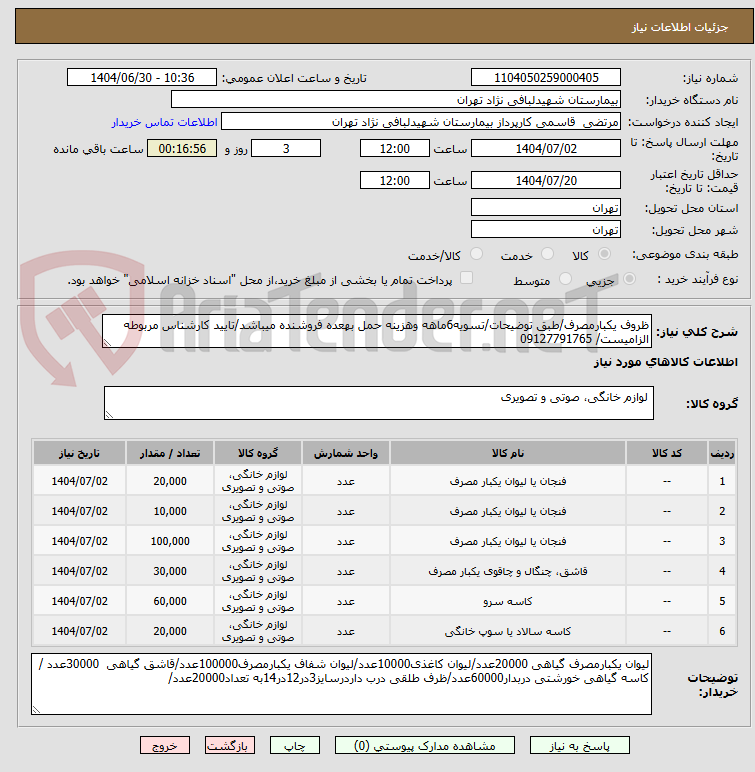Click the توضیحات خریدار text area
Image resolution: width=755 pixels, height=772 pixels.
[x=341, y=684]
